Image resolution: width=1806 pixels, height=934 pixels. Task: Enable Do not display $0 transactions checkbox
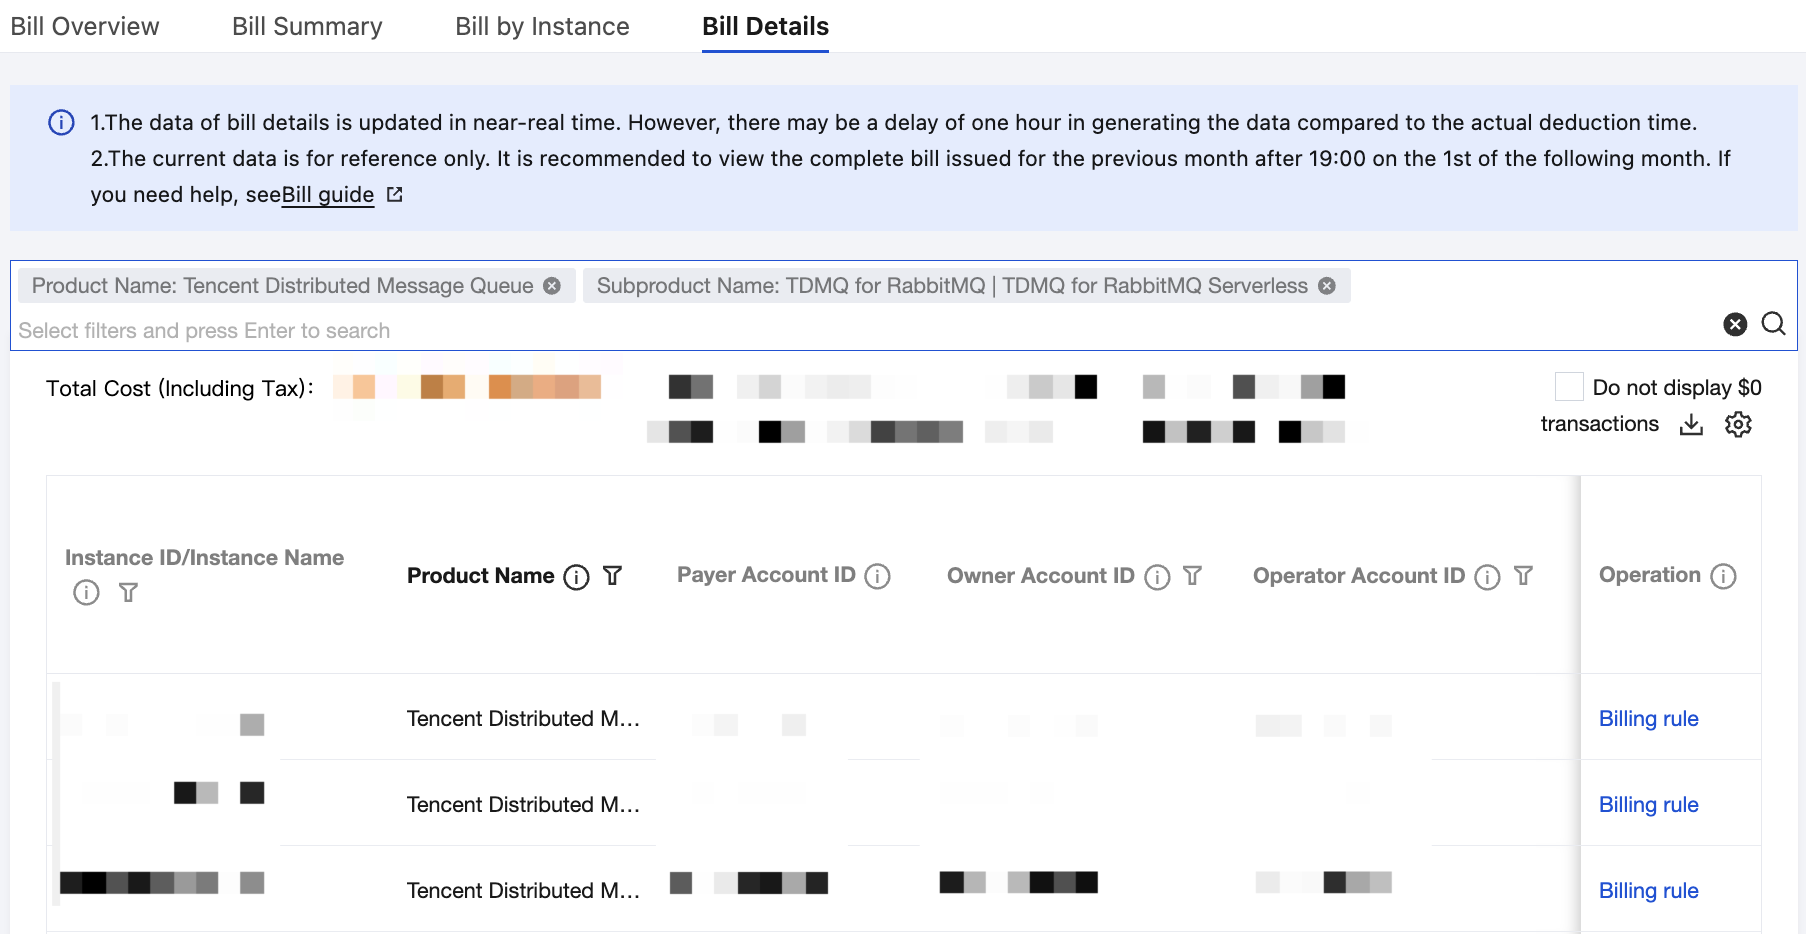pos(1569,387)
